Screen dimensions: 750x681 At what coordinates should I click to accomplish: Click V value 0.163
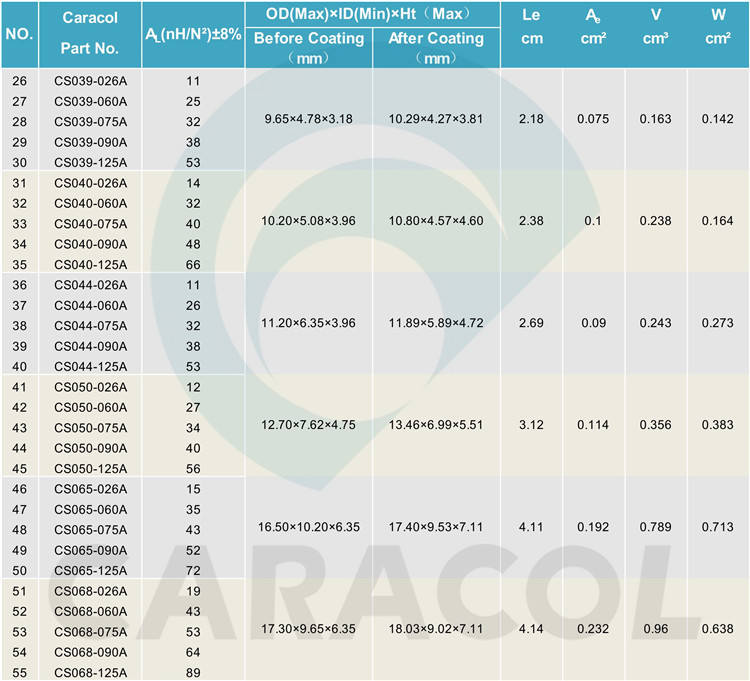(x=656, y=119)
